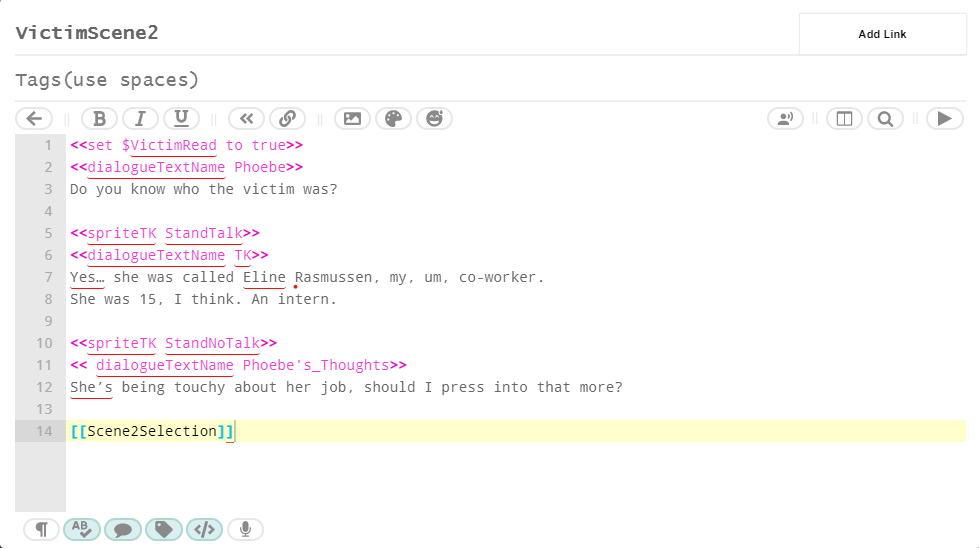Click the speaking-person voice icon

tap(785, 119)
